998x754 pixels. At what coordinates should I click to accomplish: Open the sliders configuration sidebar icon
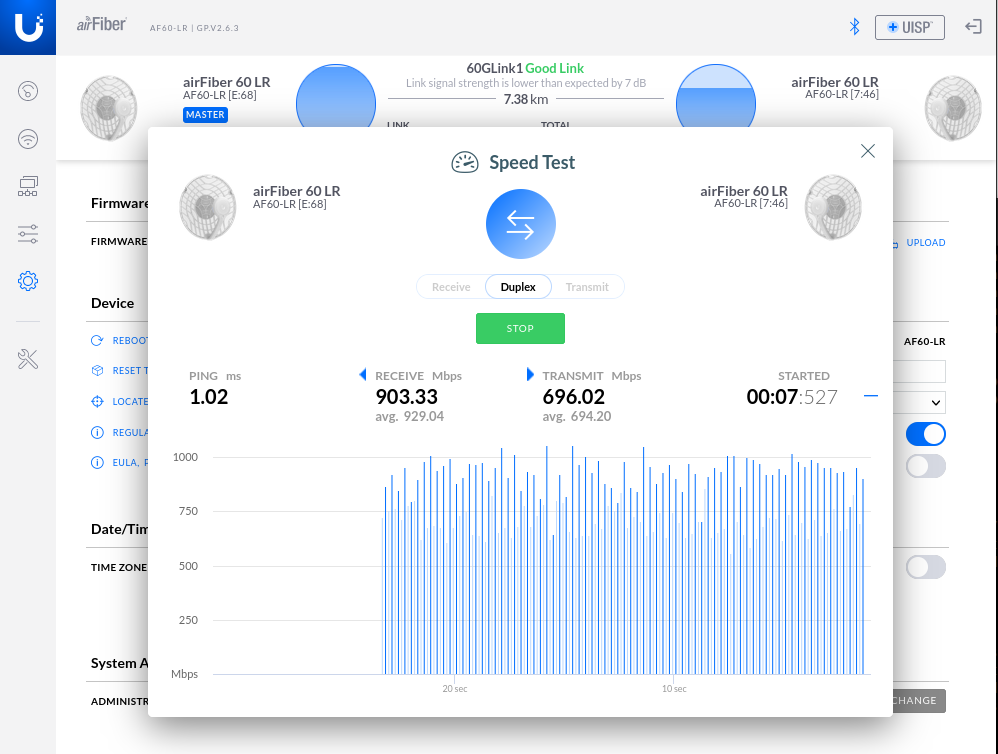pyautogui.click(x=28, y=234)
